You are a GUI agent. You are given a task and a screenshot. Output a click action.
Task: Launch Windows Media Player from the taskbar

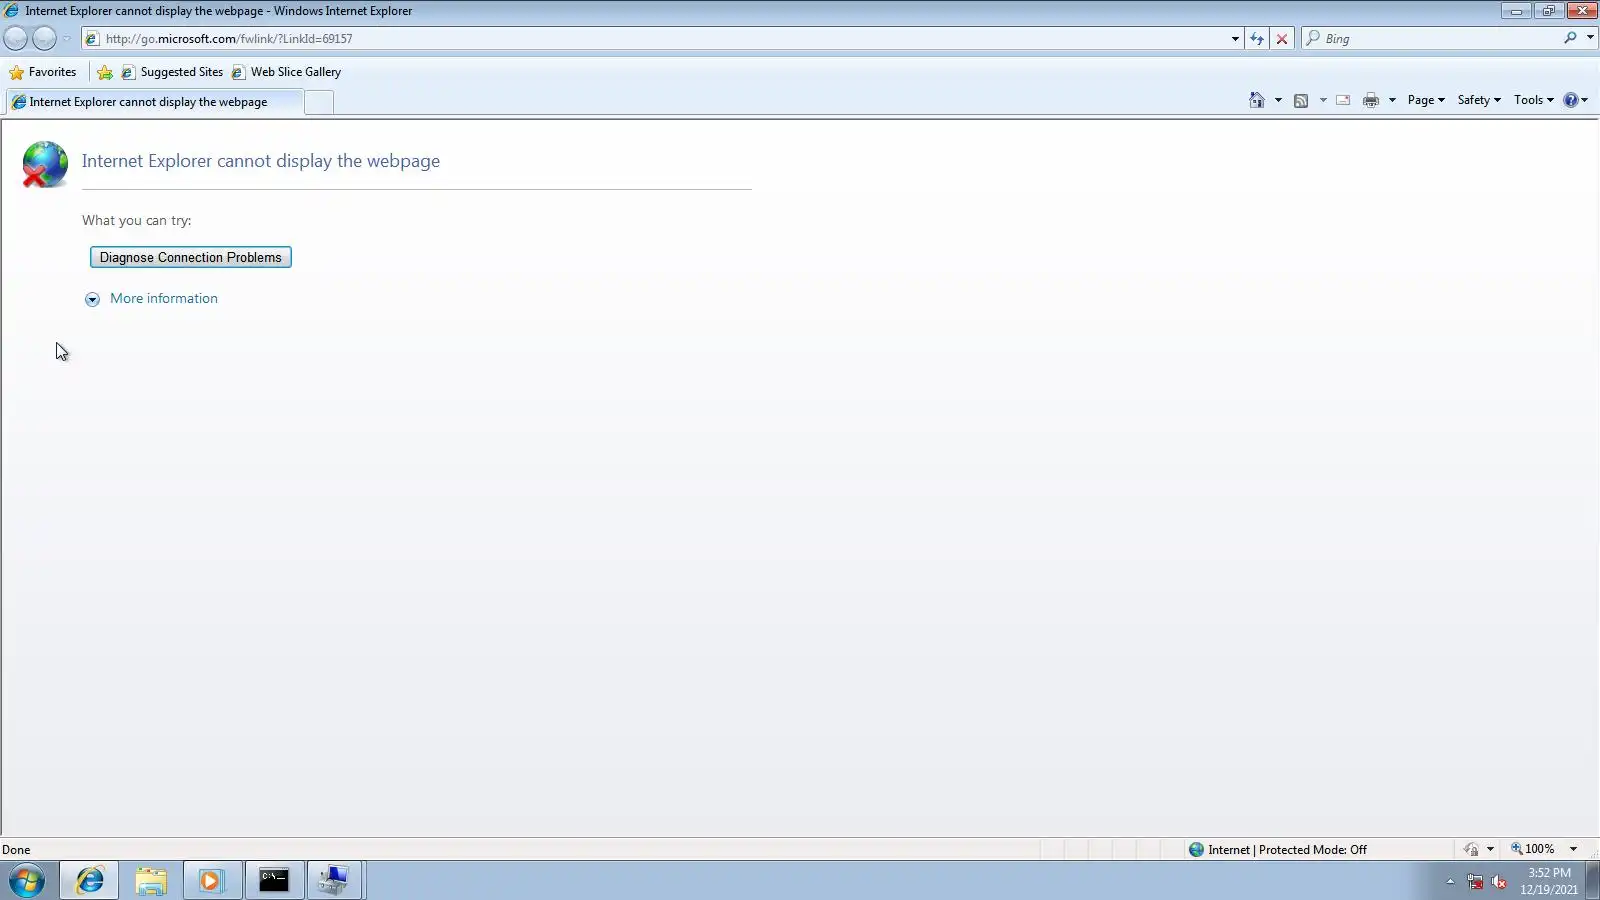click(211, 881)
